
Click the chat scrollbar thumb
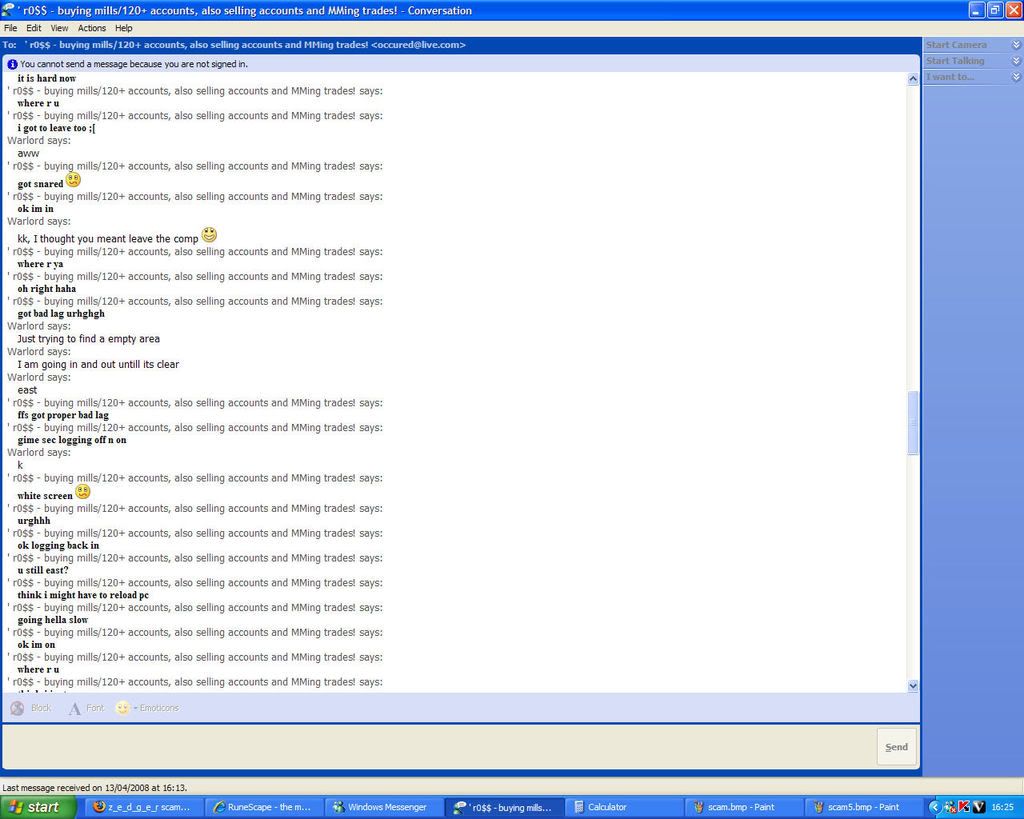click(912, 422)
